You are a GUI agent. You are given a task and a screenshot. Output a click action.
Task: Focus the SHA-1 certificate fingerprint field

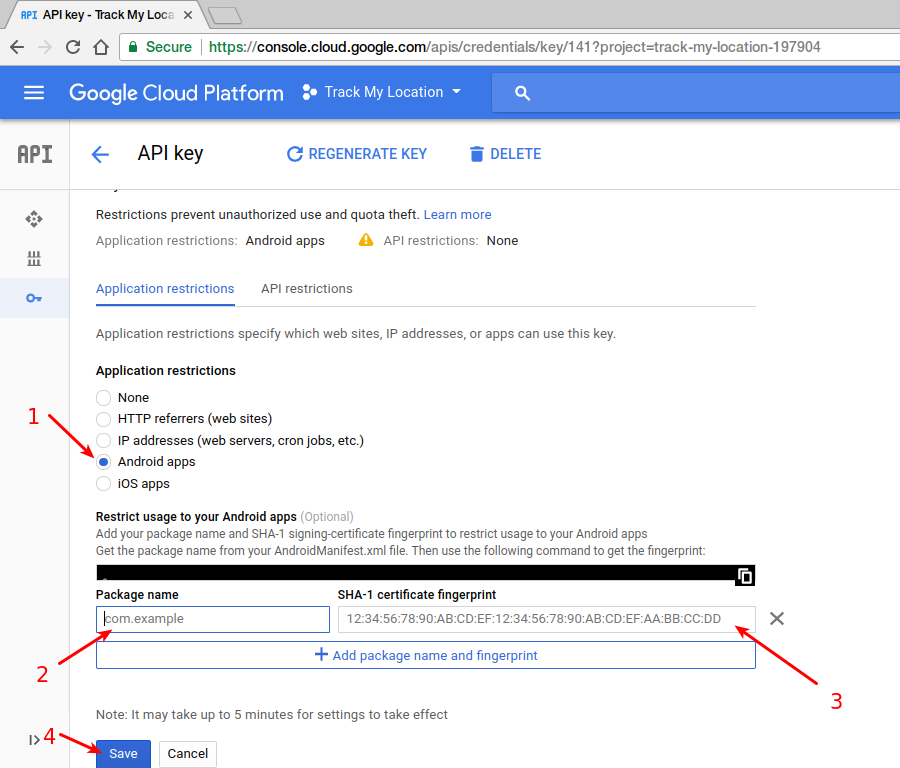(546, 619)
